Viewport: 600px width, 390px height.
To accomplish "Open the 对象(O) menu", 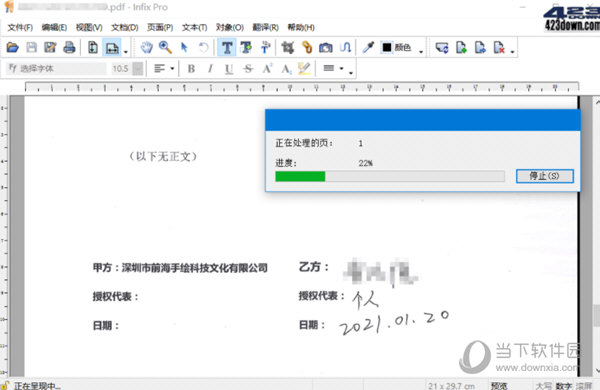I will [230, 27].
